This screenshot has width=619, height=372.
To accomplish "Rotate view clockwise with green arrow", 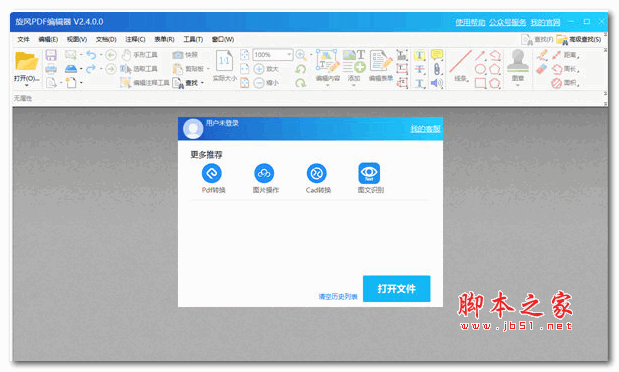I will (x=301, y=83).
